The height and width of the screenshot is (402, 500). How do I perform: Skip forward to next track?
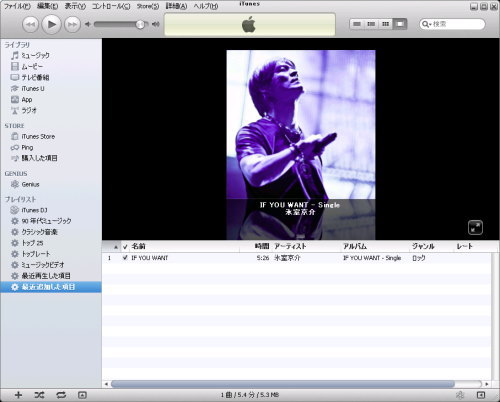click(x=72, y=24)
